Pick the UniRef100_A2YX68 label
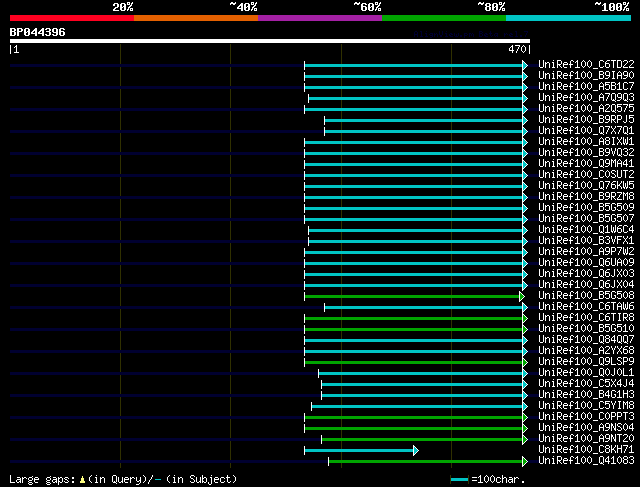 point(586,351)
